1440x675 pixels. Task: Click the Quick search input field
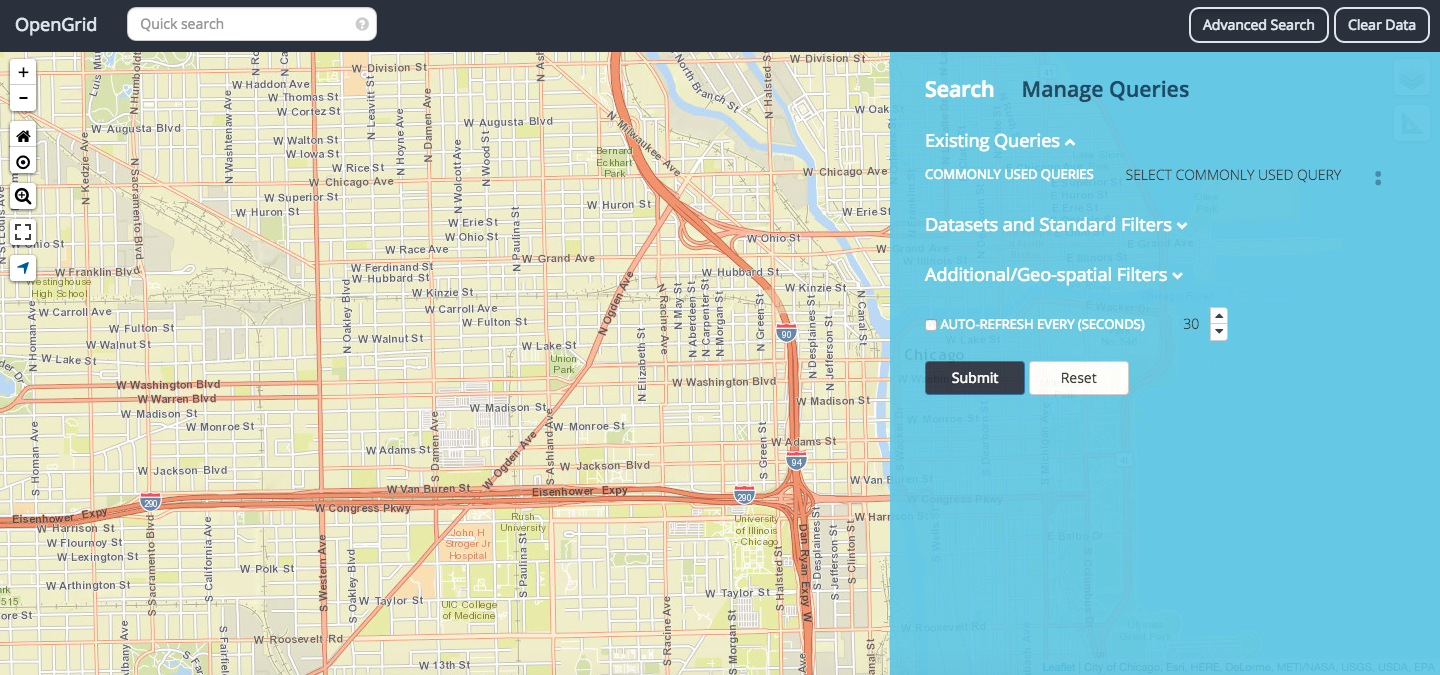[x=245, y=24]
